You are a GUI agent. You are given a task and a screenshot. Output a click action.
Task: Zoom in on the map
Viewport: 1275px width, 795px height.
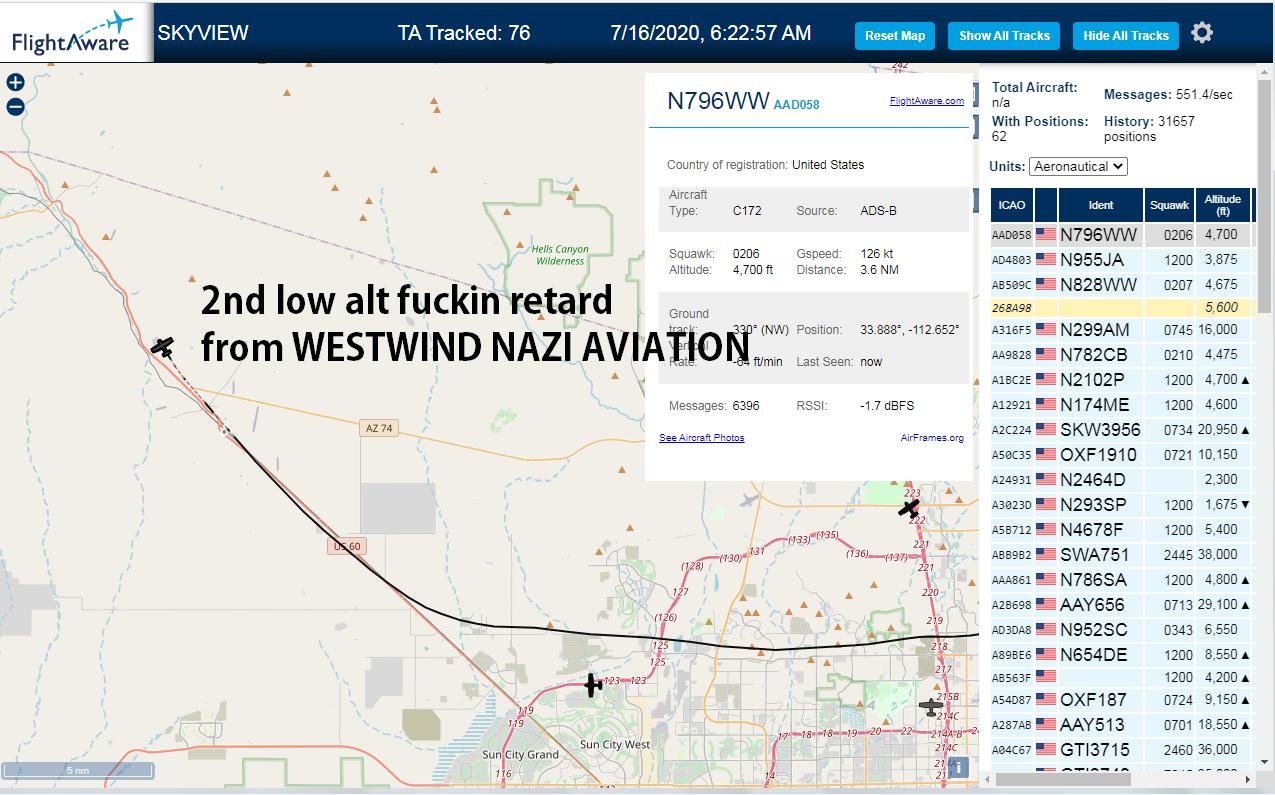tap(15, 83)
